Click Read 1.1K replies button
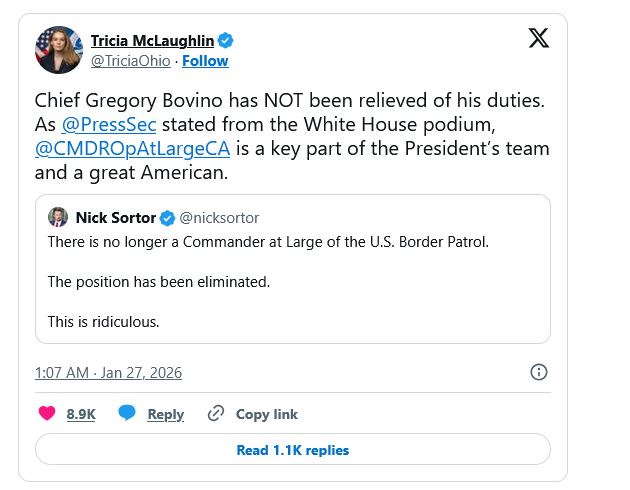 click(292, 450)
